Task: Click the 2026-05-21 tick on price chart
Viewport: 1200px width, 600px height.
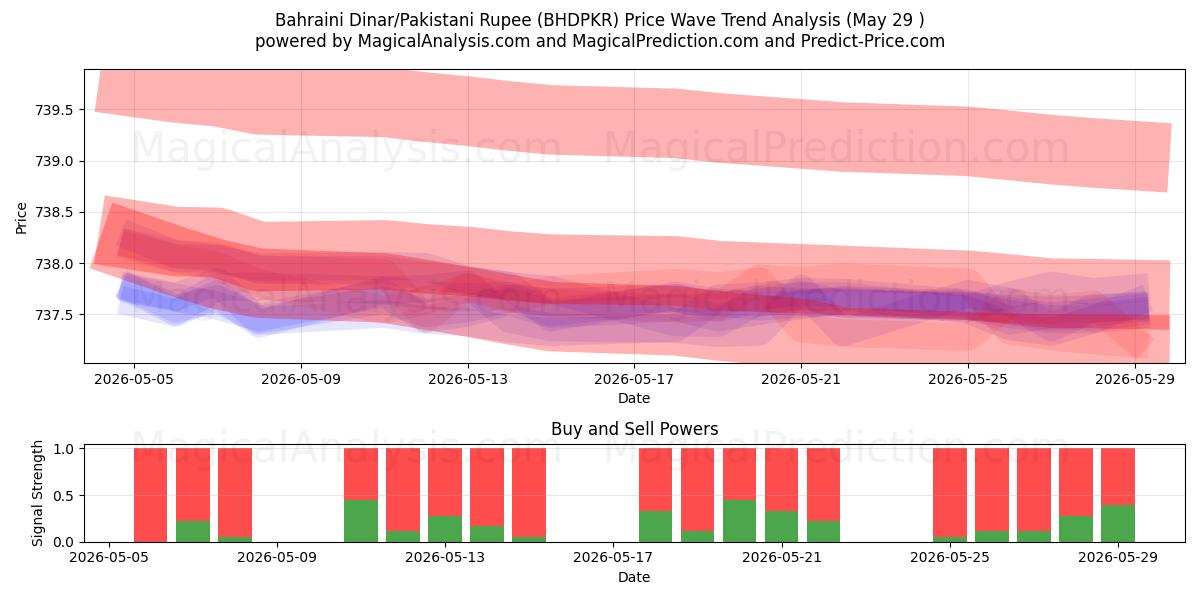Action: (x=801, y=379)
